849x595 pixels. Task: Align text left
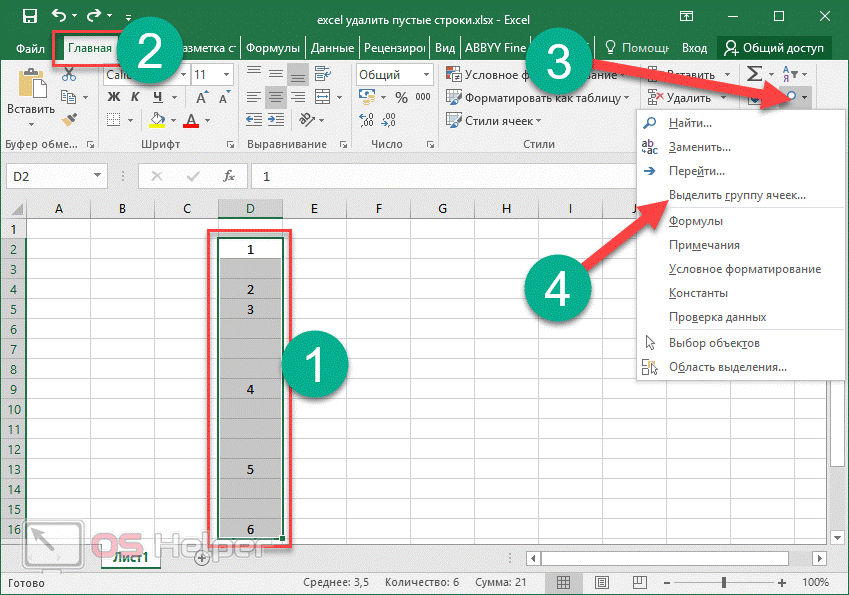click(253, 97)
